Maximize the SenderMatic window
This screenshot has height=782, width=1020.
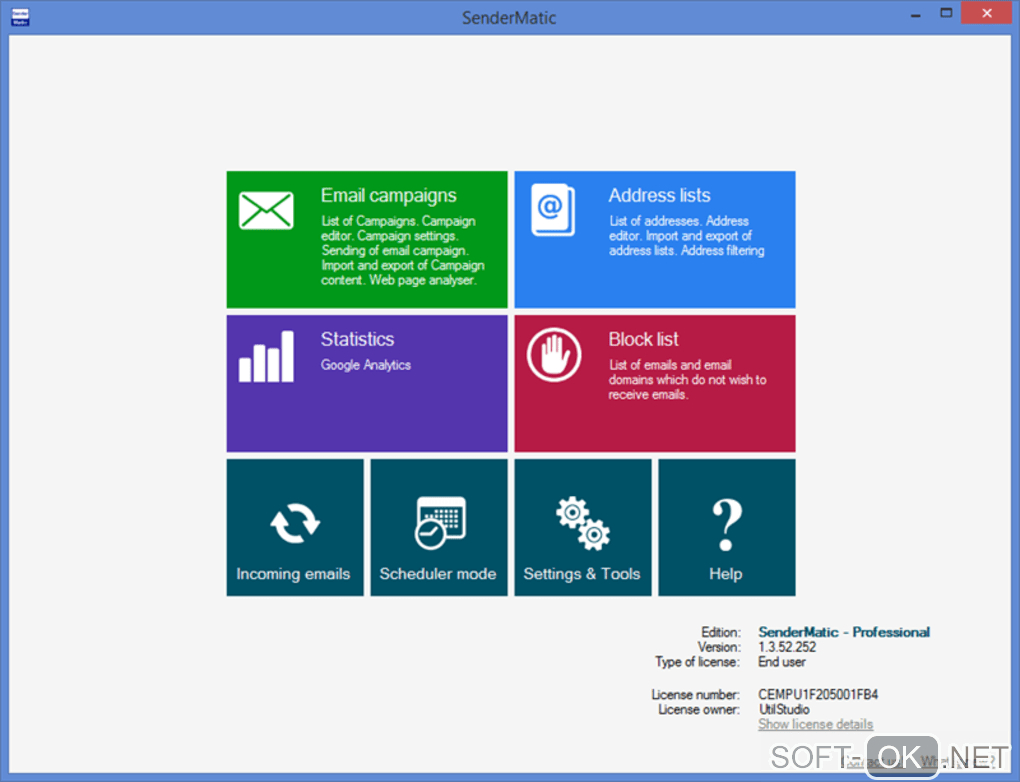click(x=946, y=13)
